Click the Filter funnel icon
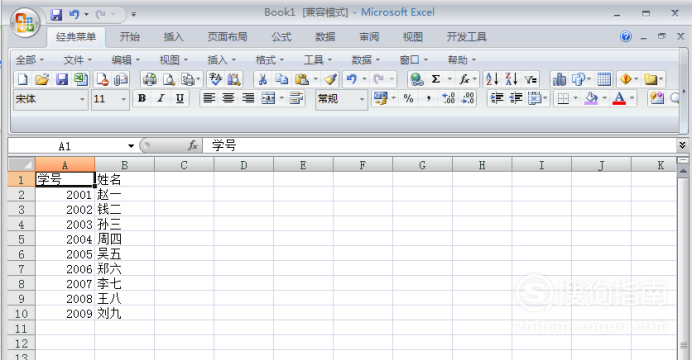Image resolution: width=692 pixels, height=360 pixels. pos(530,79)
